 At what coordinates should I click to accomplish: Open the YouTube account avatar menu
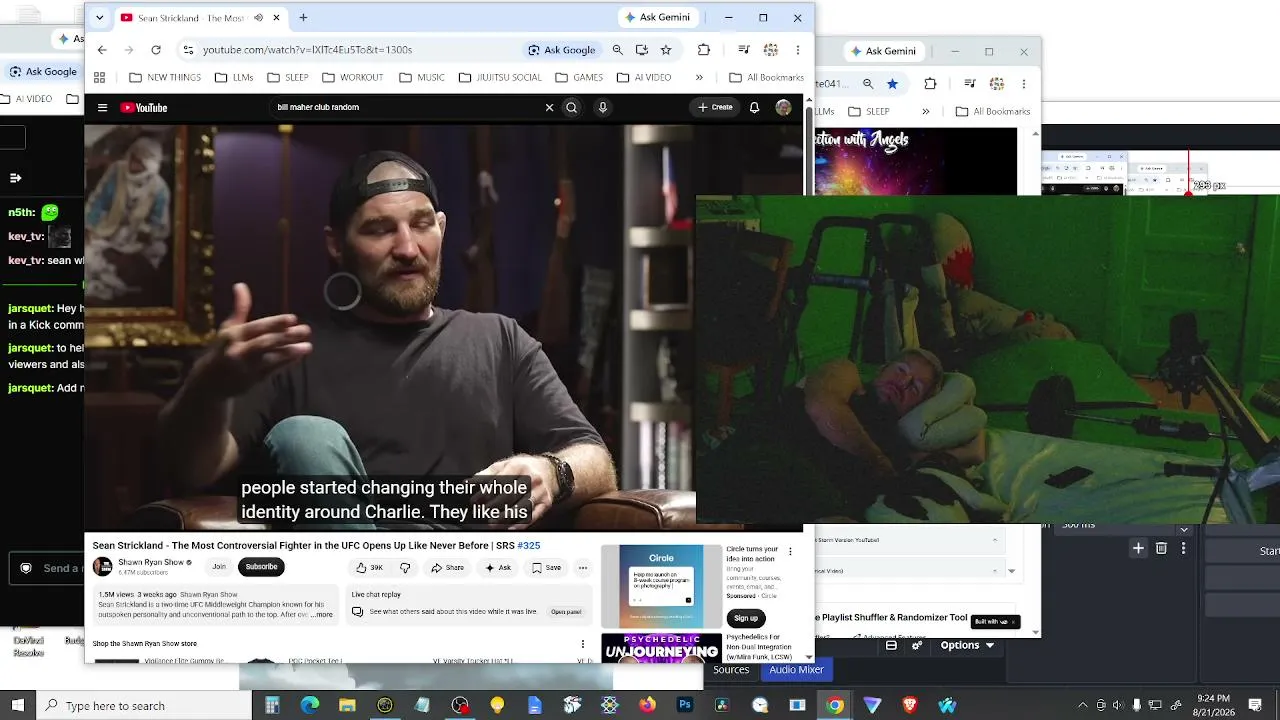click(783, 108)
